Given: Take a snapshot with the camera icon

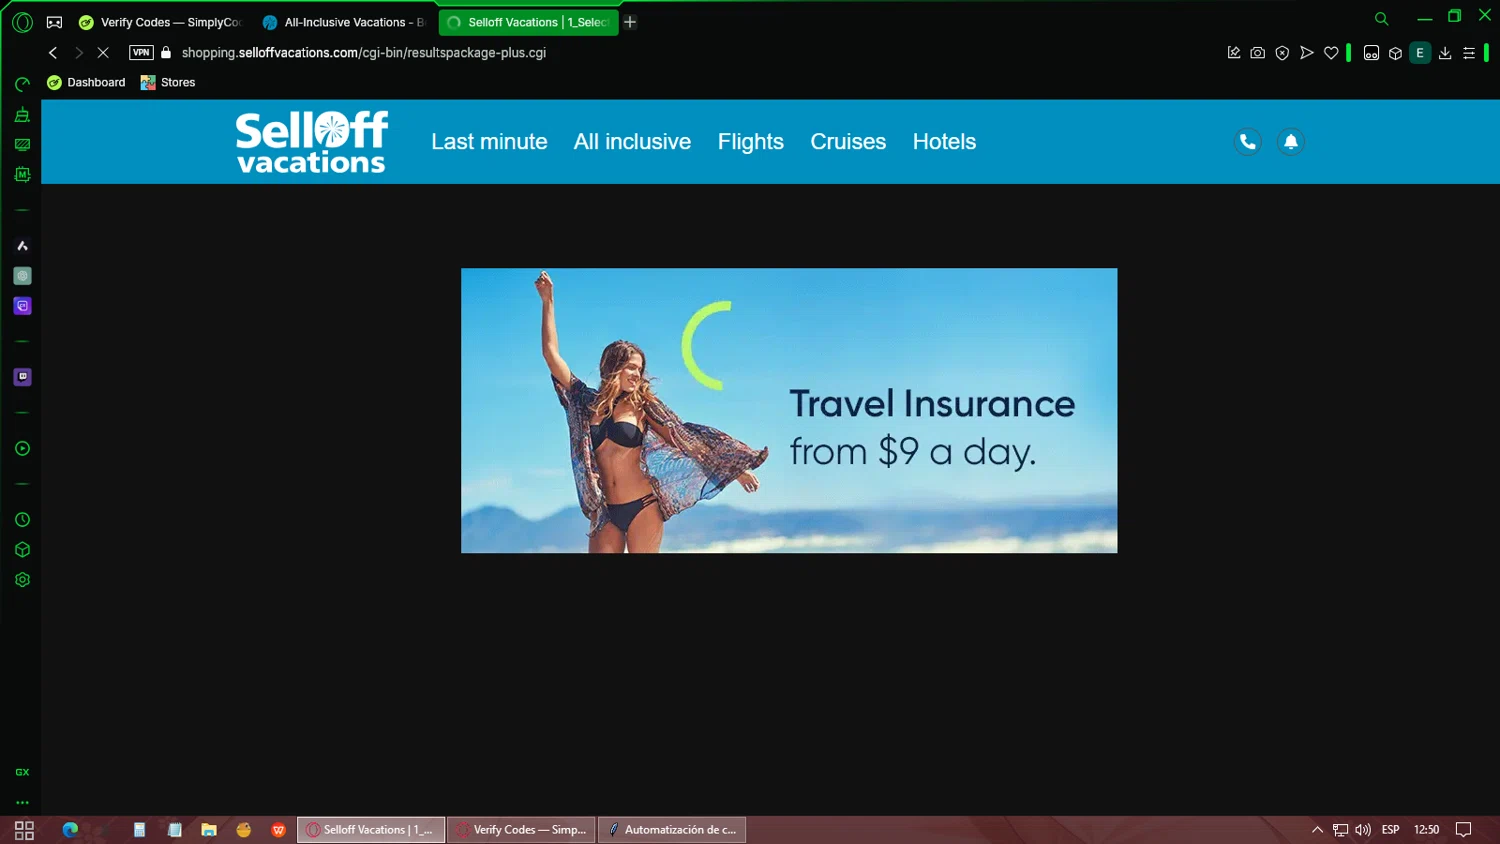Looking at the screenshot, I should click(1258, 53).
